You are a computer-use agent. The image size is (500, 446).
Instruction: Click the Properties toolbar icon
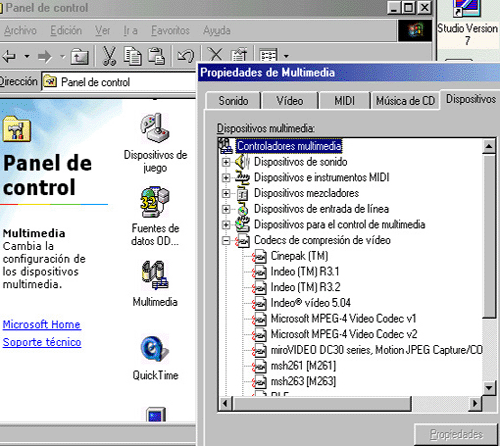(239, 54)
